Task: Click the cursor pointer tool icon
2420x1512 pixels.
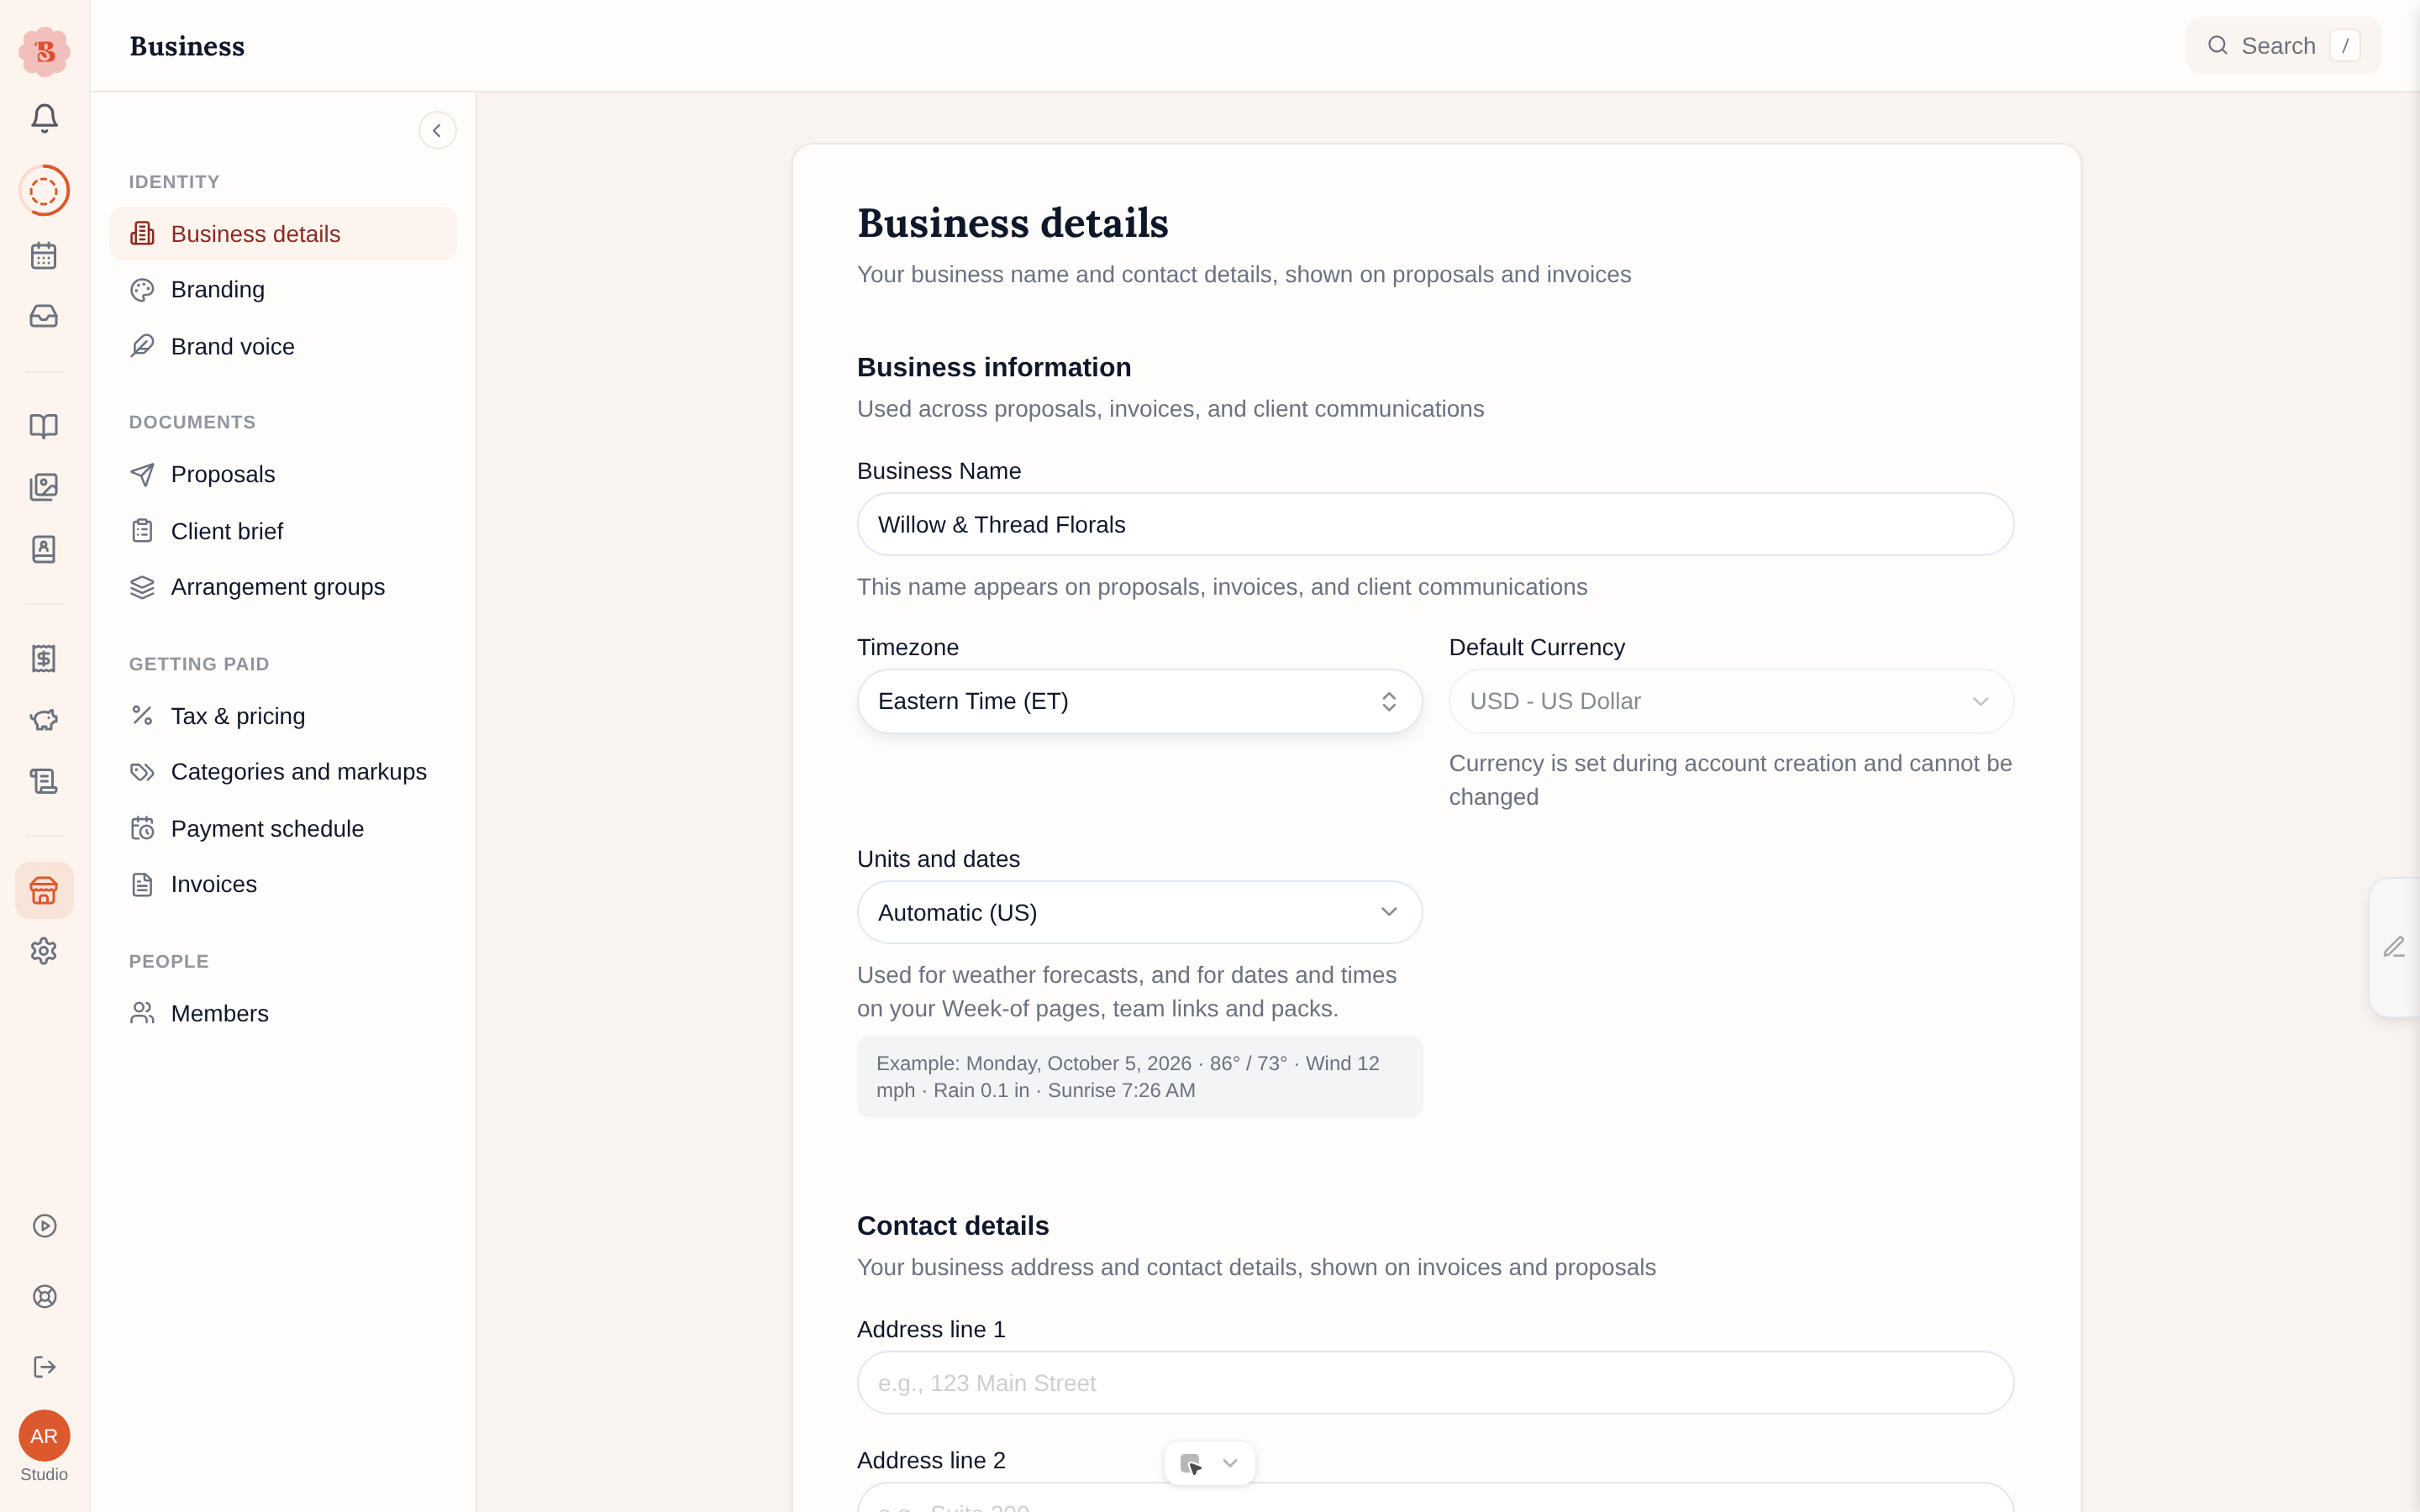Action: tap(1190, 1463)
